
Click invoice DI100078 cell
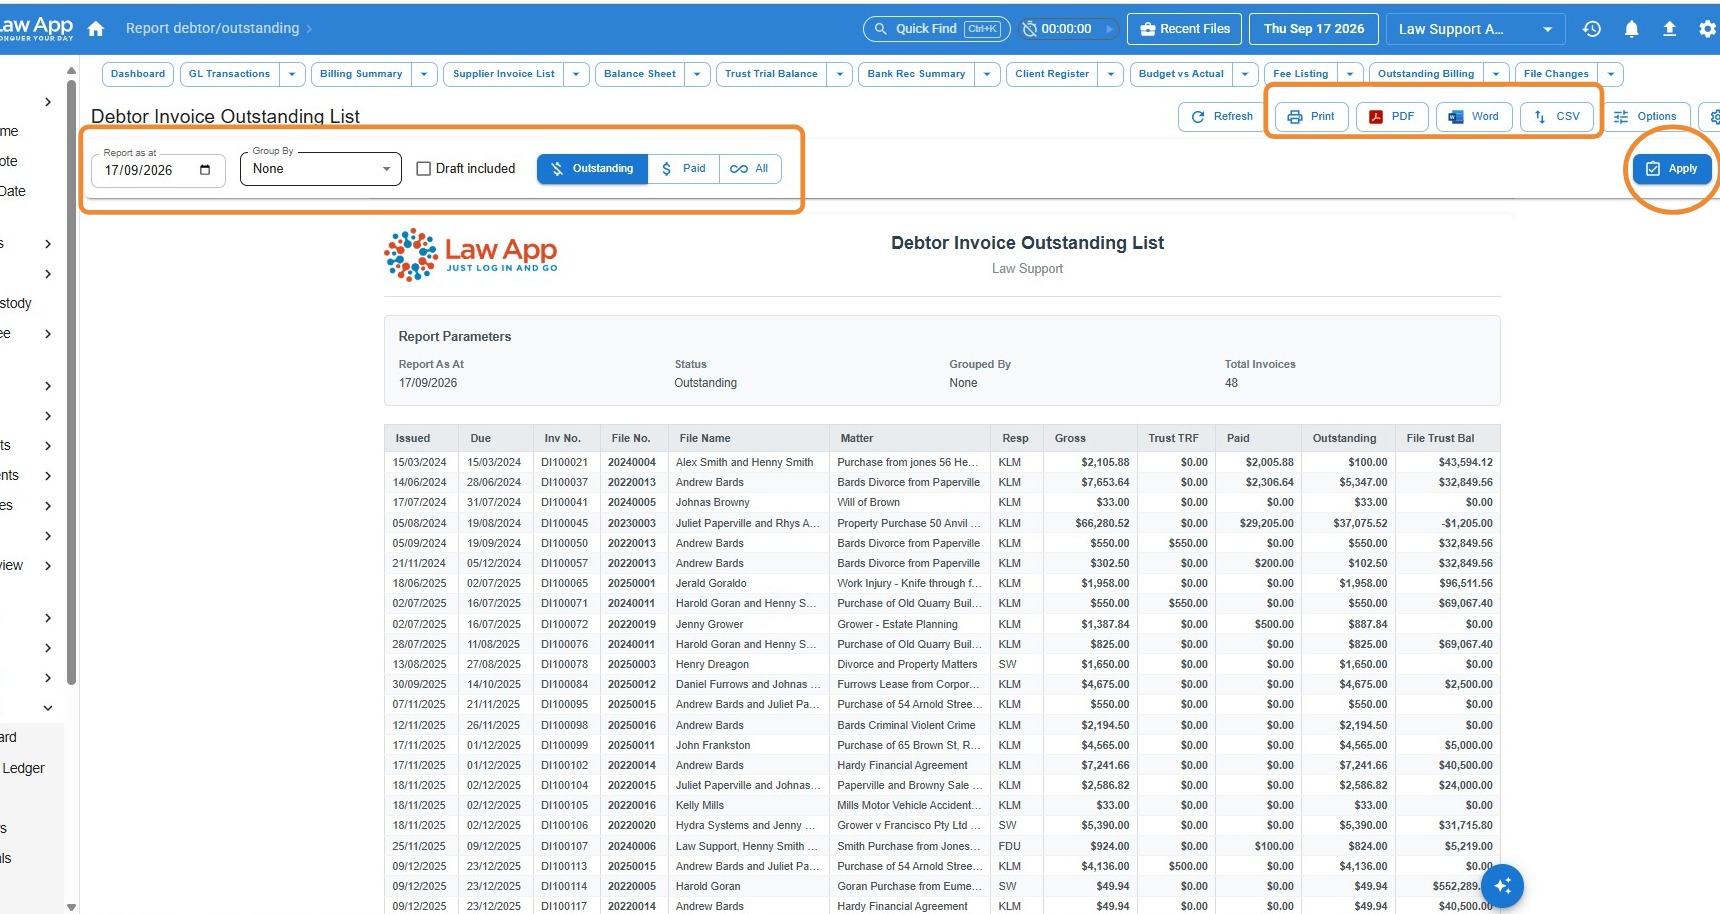click(564, 664)
